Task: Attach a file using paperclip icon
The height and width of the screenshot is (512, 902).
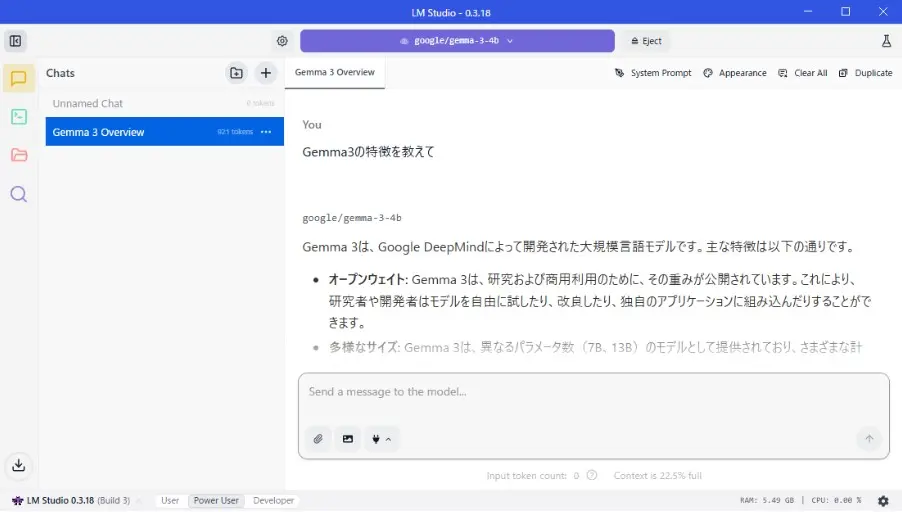Action: click(x=318, y=439)
